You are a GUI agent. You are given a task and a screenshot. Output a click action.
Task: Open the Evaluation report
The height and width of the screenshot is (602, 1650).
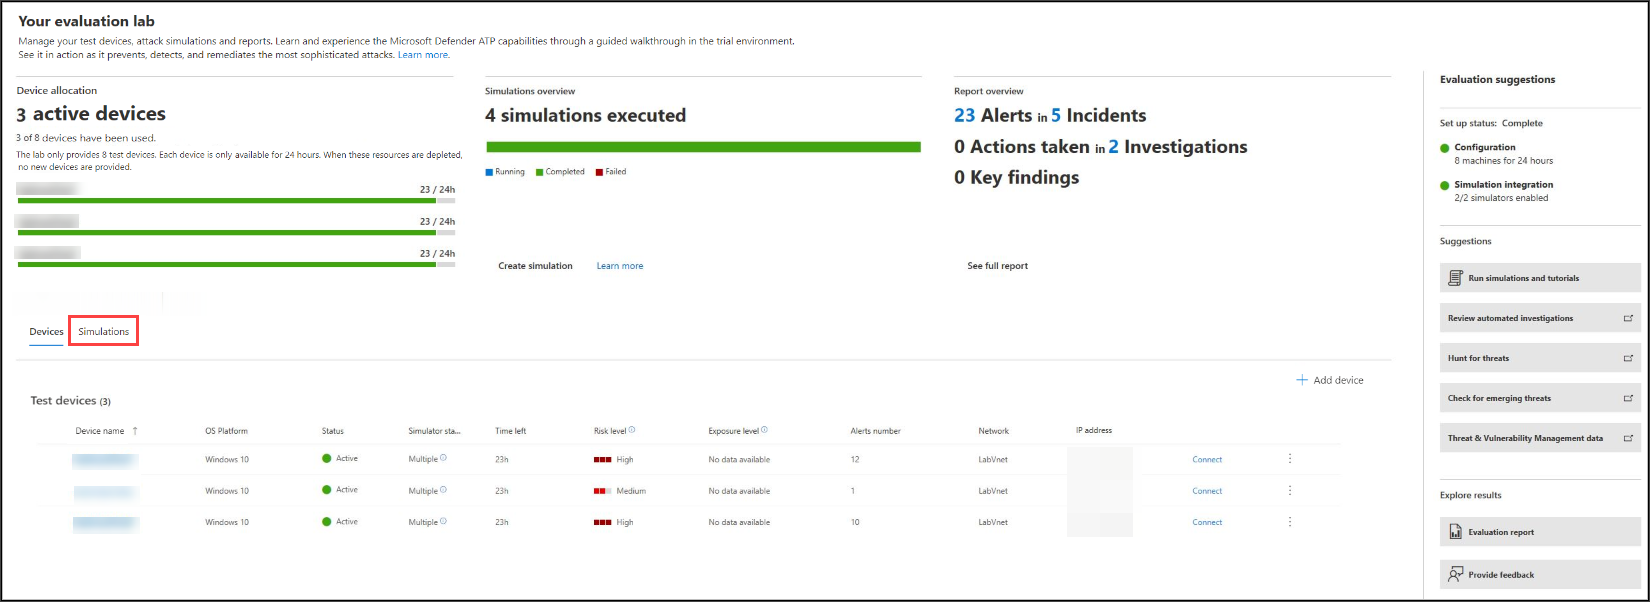click(1540, 532)
